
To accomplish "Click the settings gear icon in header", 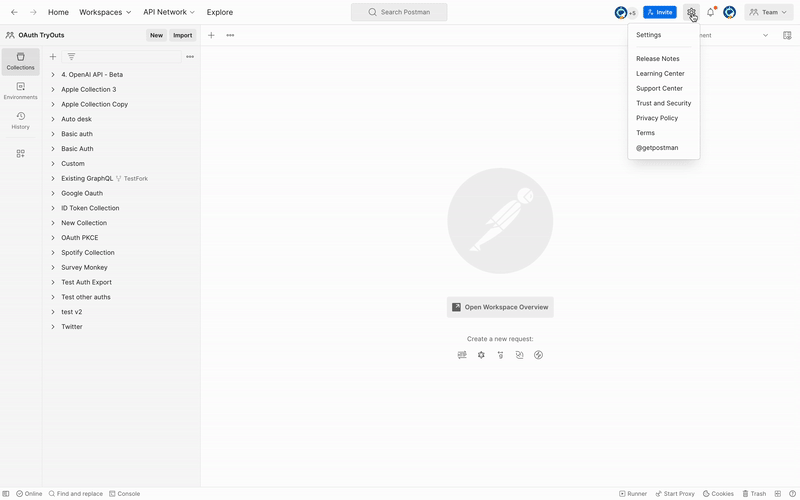I will point(691,12).
